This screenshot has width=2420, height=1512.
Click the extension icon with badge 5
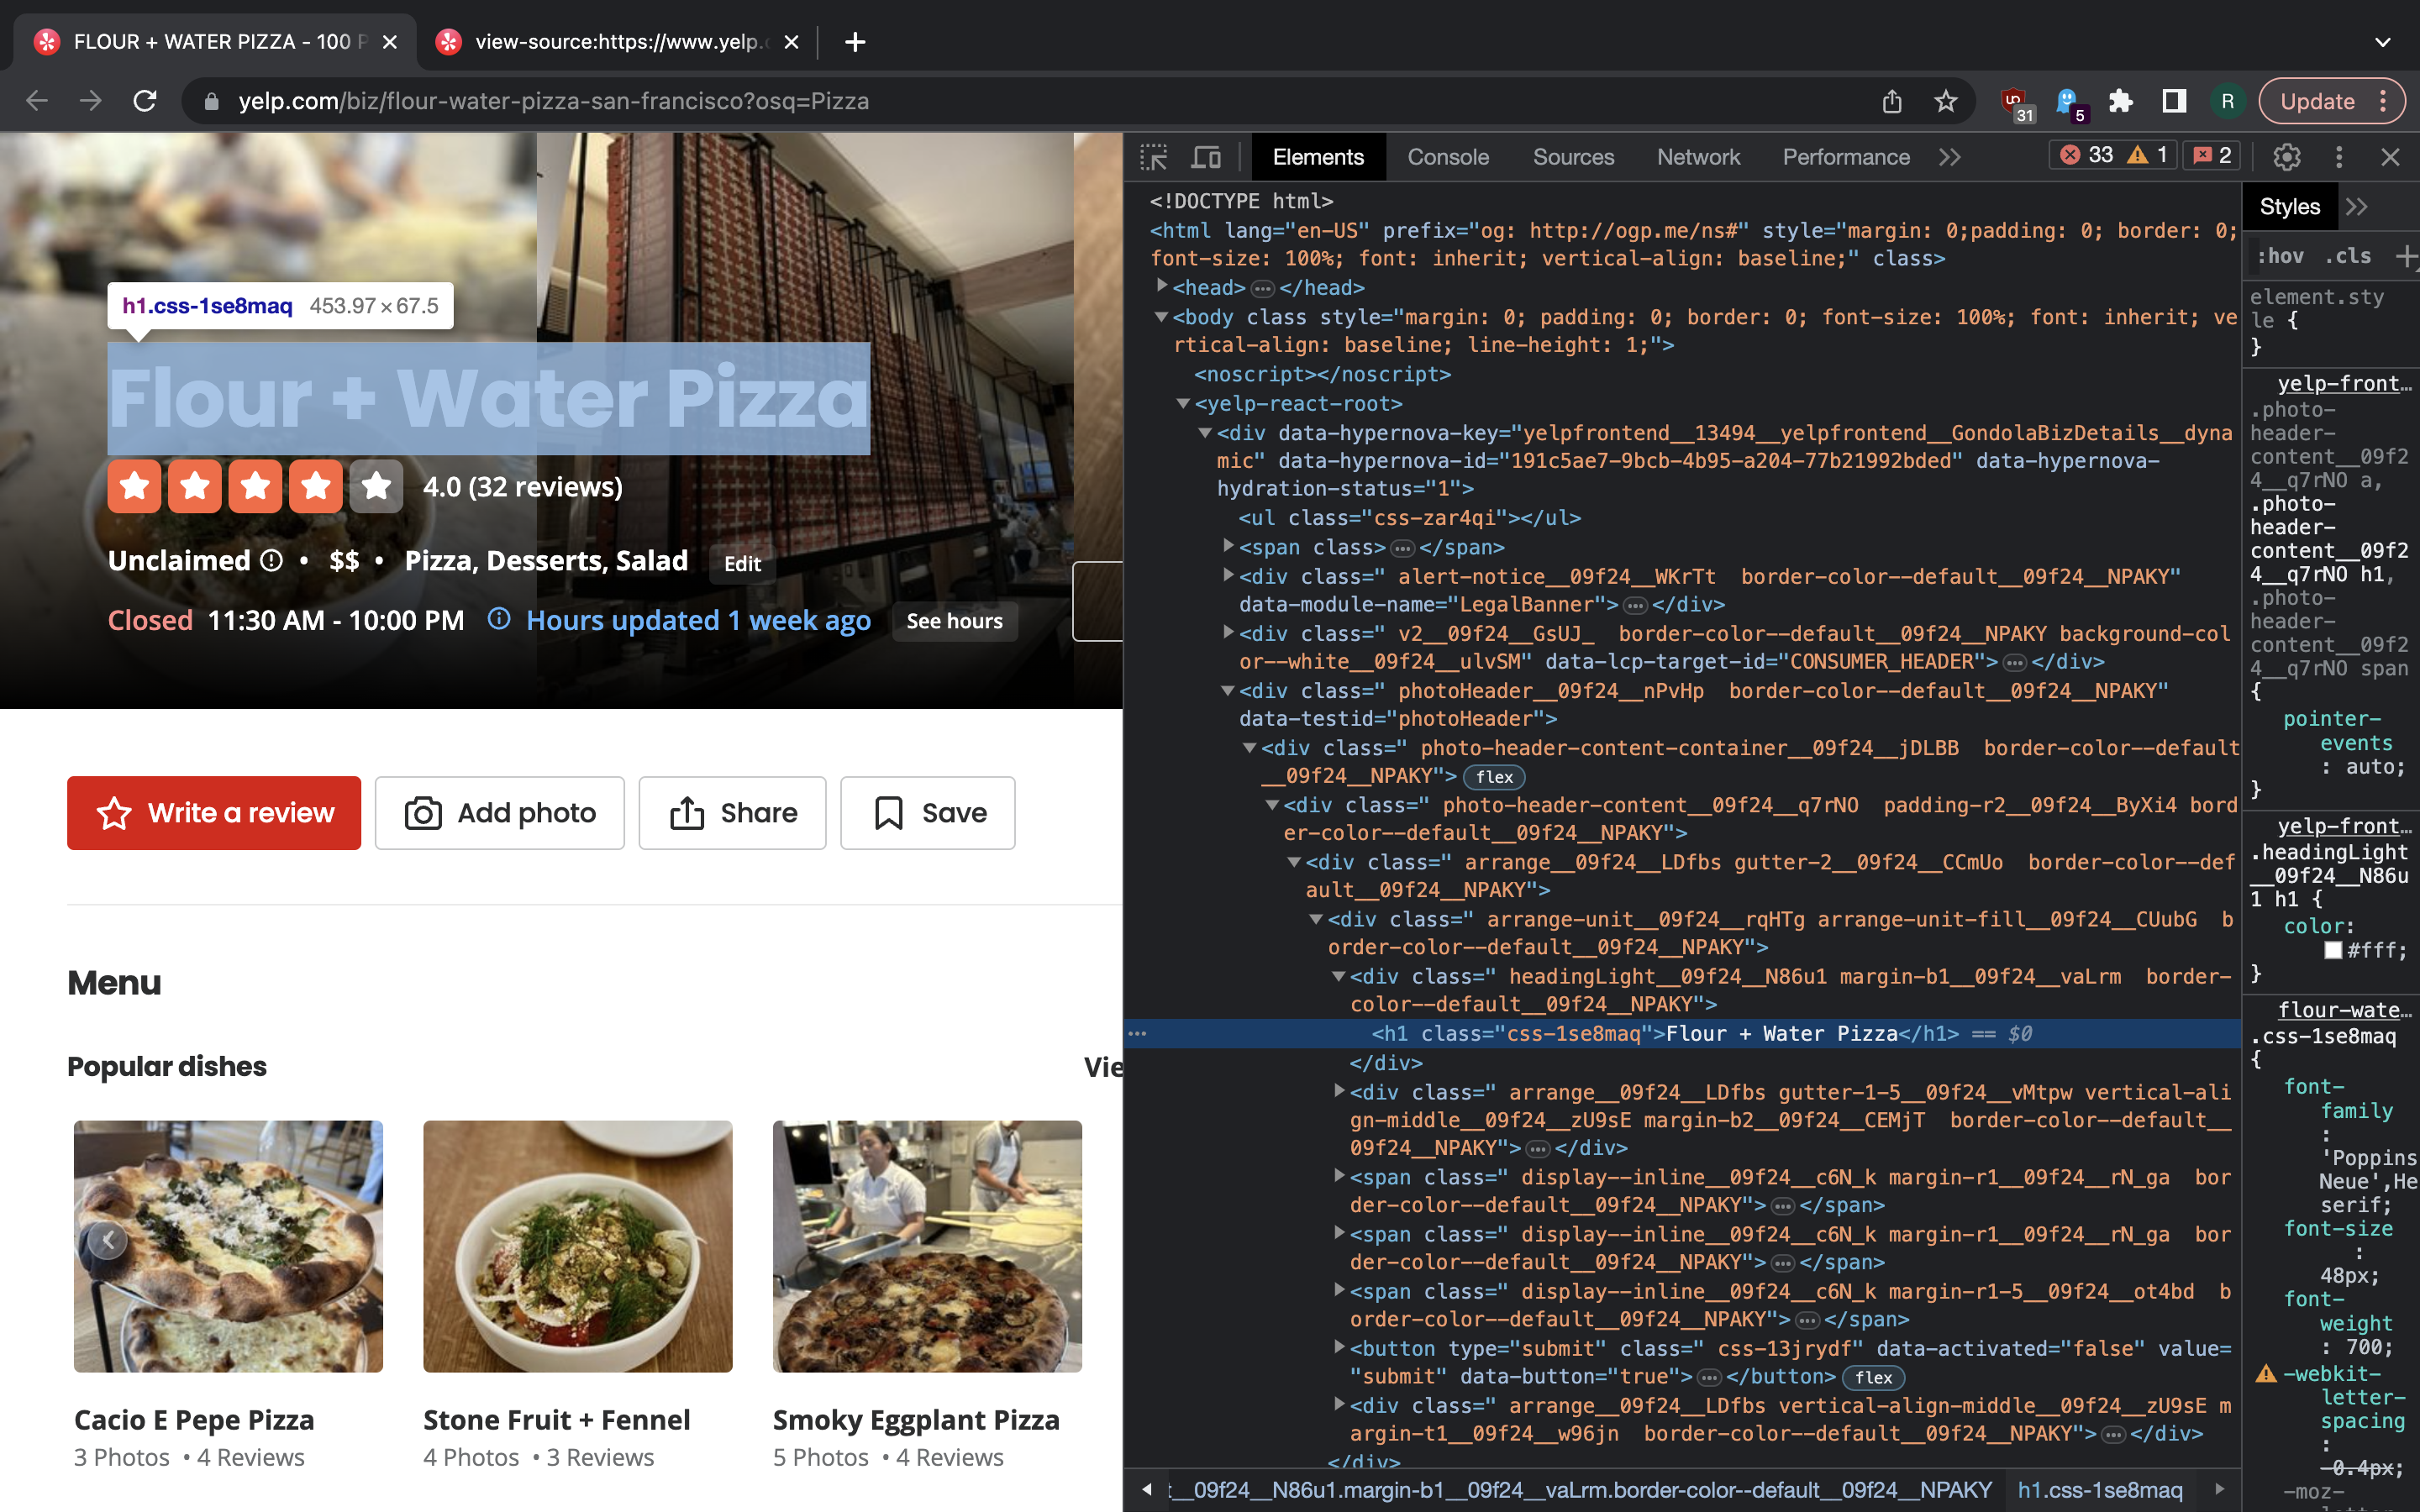pyautogui.click(x=2070, y=103)
